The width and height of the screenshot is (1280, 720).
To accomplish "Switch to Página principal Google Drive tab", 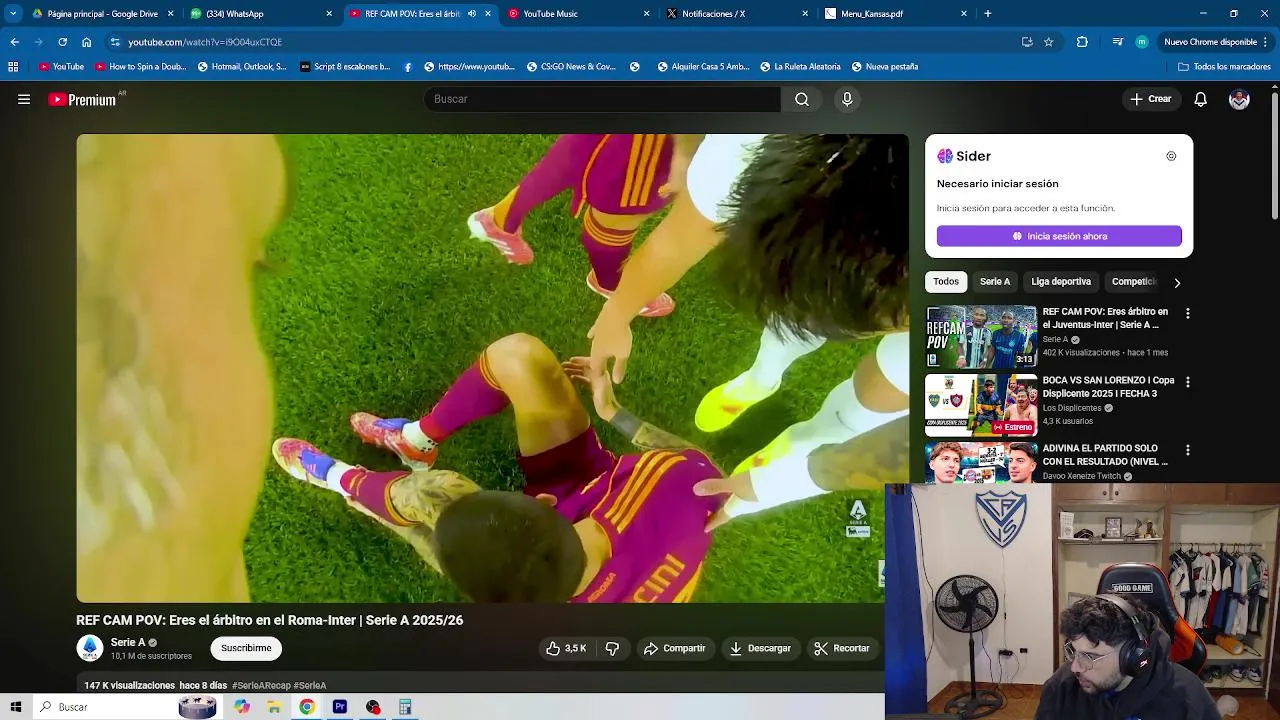I will tap(102, 14).
